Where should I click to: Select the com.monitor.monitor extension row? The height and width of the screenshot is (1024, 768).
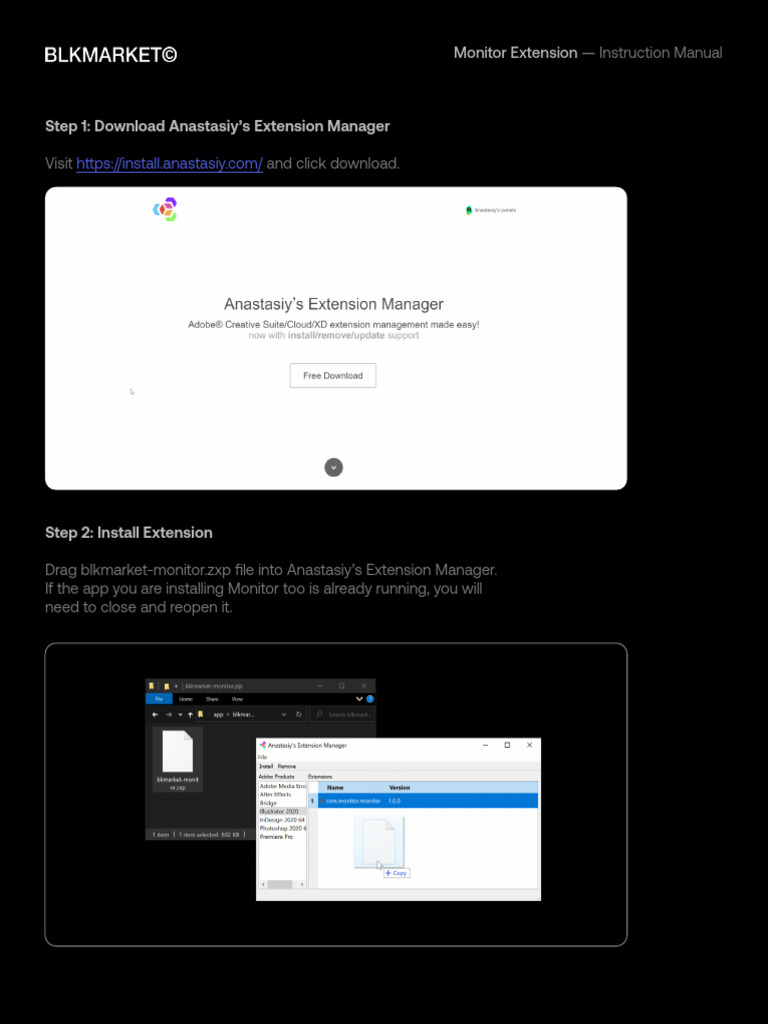click(x=424, y=801)
